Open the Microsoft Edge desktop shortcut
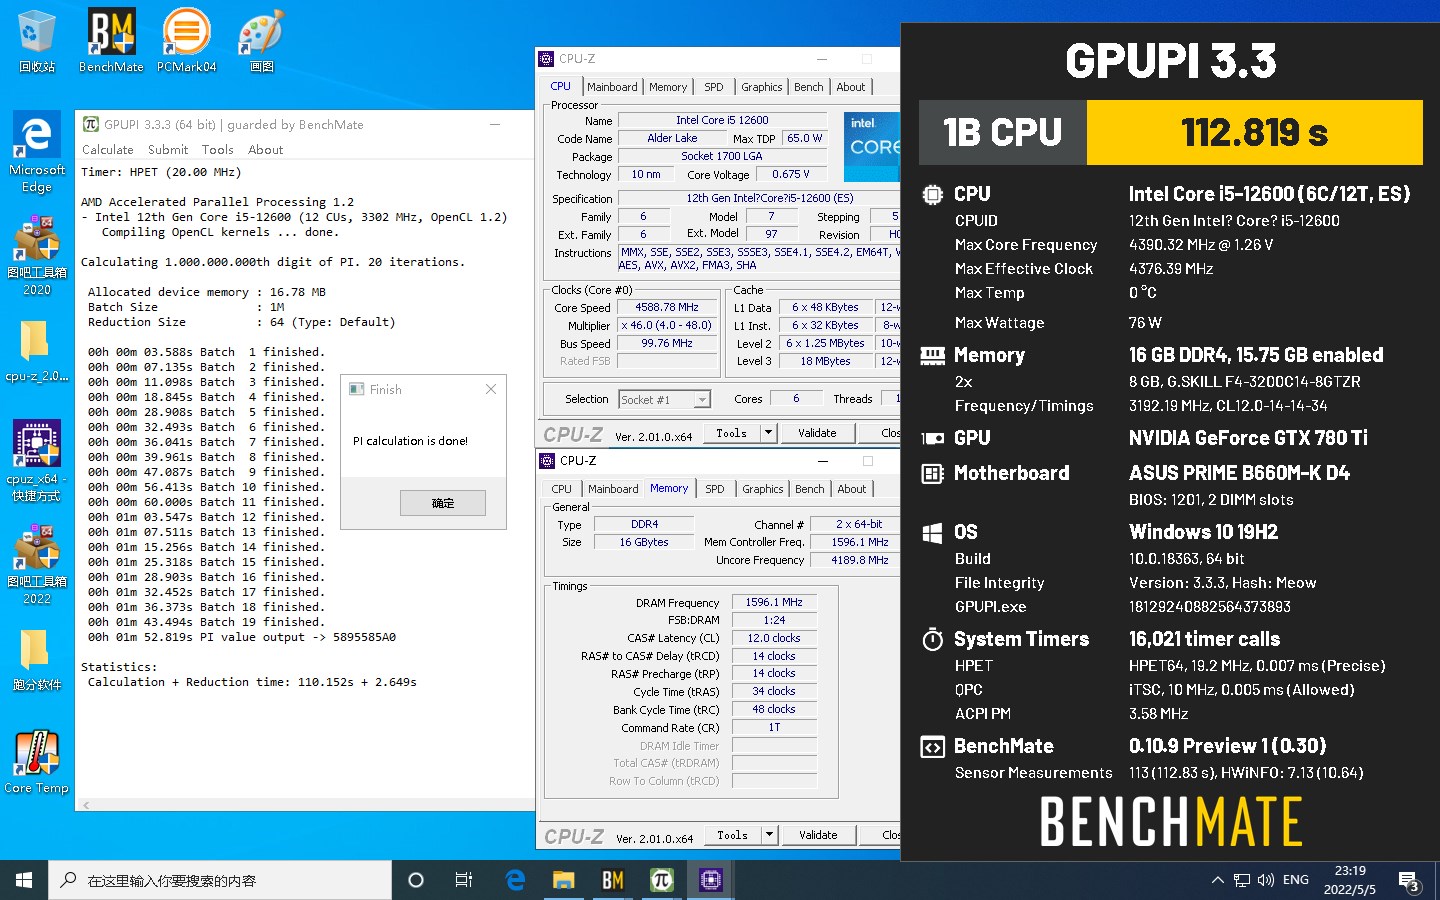Screen dimensions: 1440x900 pyautogui.click(x=37, y=152)
